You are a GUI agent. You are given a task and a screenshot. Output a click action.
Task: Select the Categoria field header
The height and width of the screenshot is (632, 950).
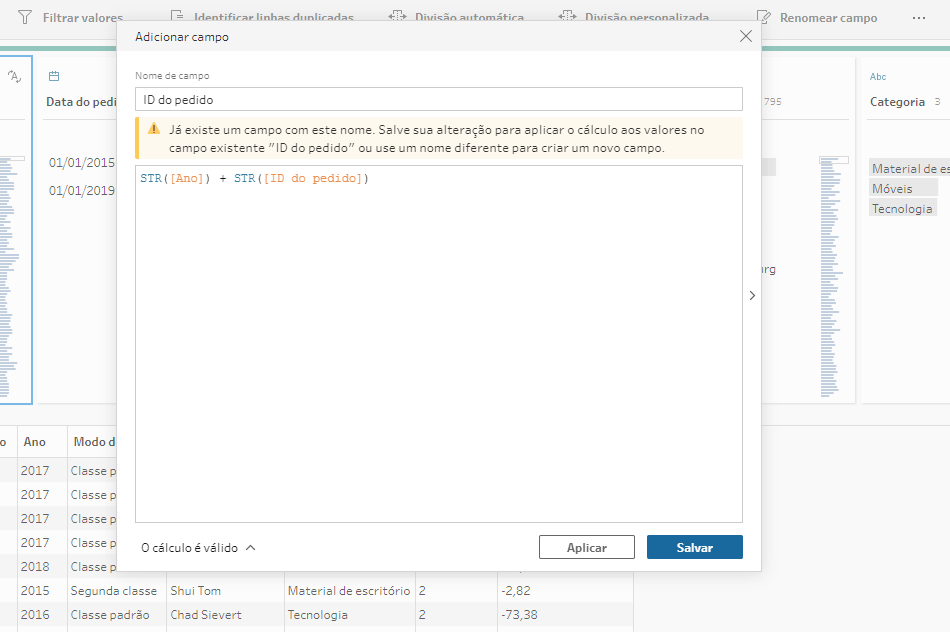click(x=897, y=102)
